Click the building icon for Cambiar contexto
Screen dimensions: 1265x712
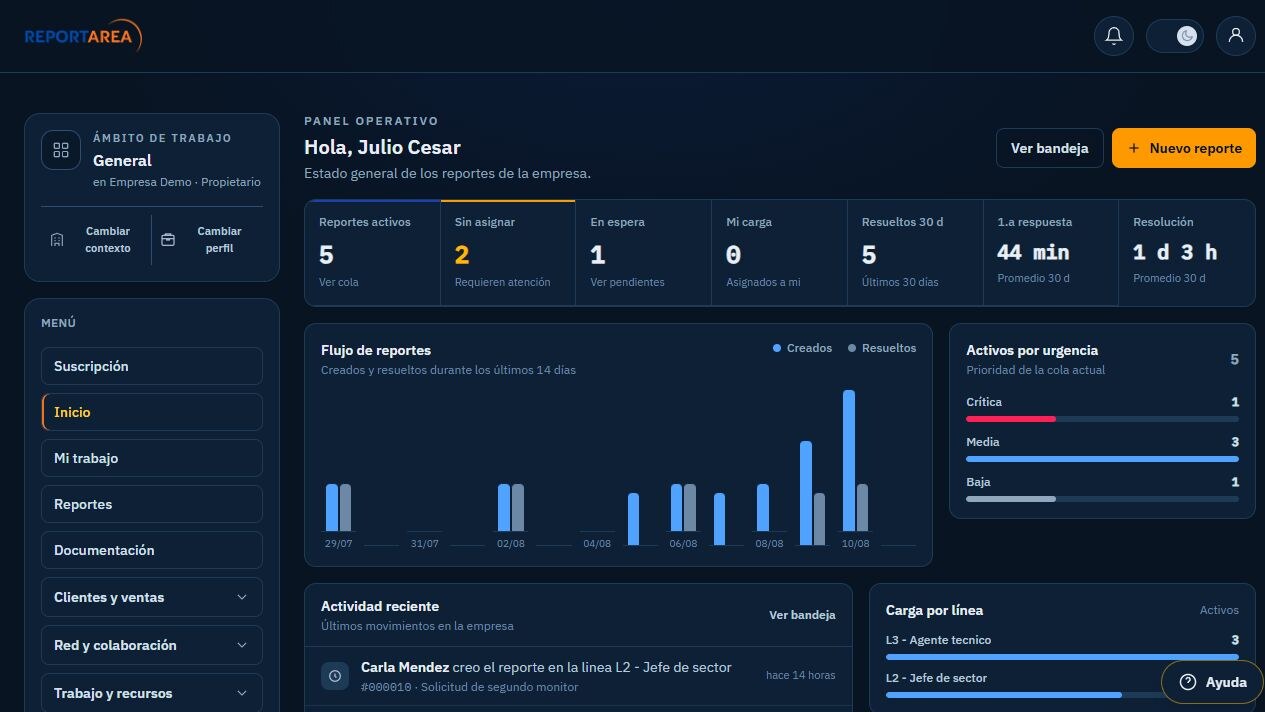tap(57, 240)
